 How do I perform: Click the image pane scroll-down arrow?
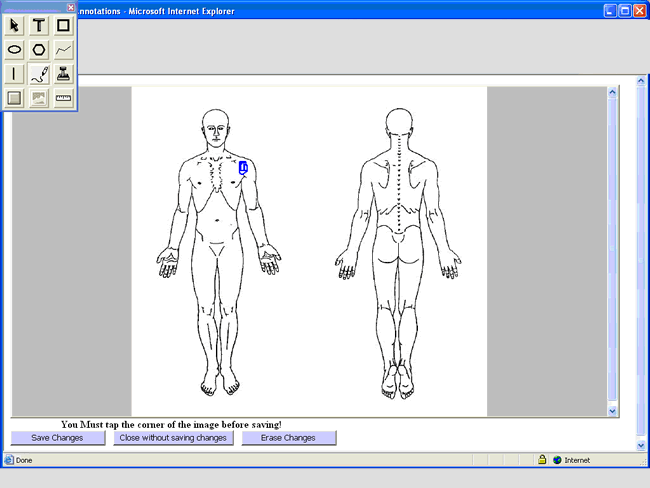613,410
